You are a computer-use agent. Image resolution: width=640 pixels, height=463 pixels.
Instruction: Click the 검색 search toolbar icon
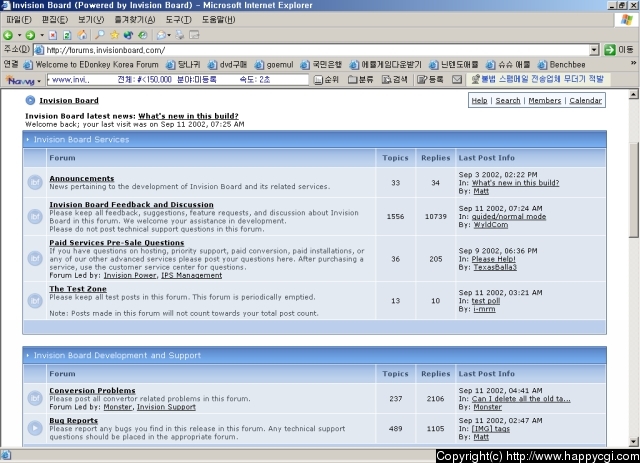coord(395,80)
